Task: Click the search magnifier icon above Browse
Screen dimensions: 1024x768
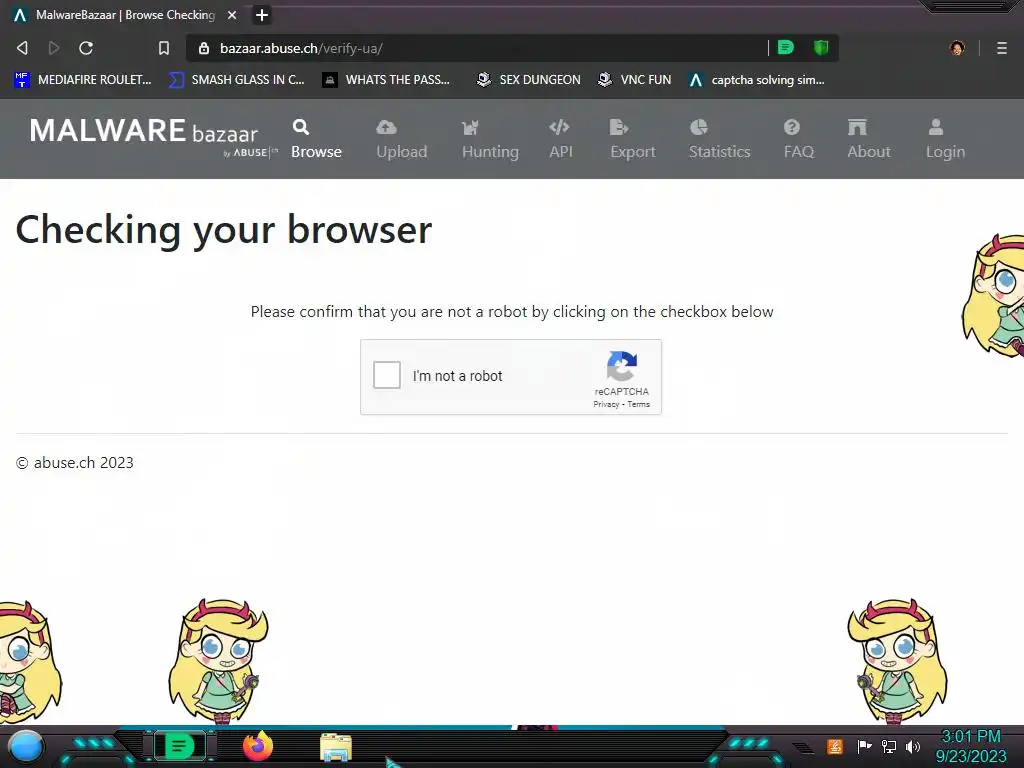Action: [301, 127]
